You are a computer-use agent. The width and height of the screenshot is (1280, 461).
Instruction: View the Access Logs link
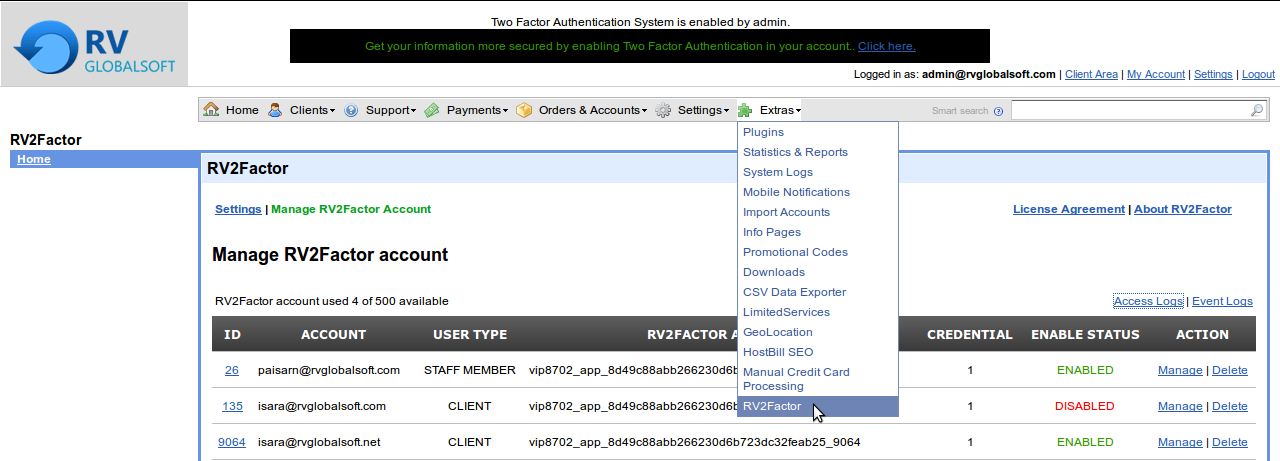coord(1148,301)
